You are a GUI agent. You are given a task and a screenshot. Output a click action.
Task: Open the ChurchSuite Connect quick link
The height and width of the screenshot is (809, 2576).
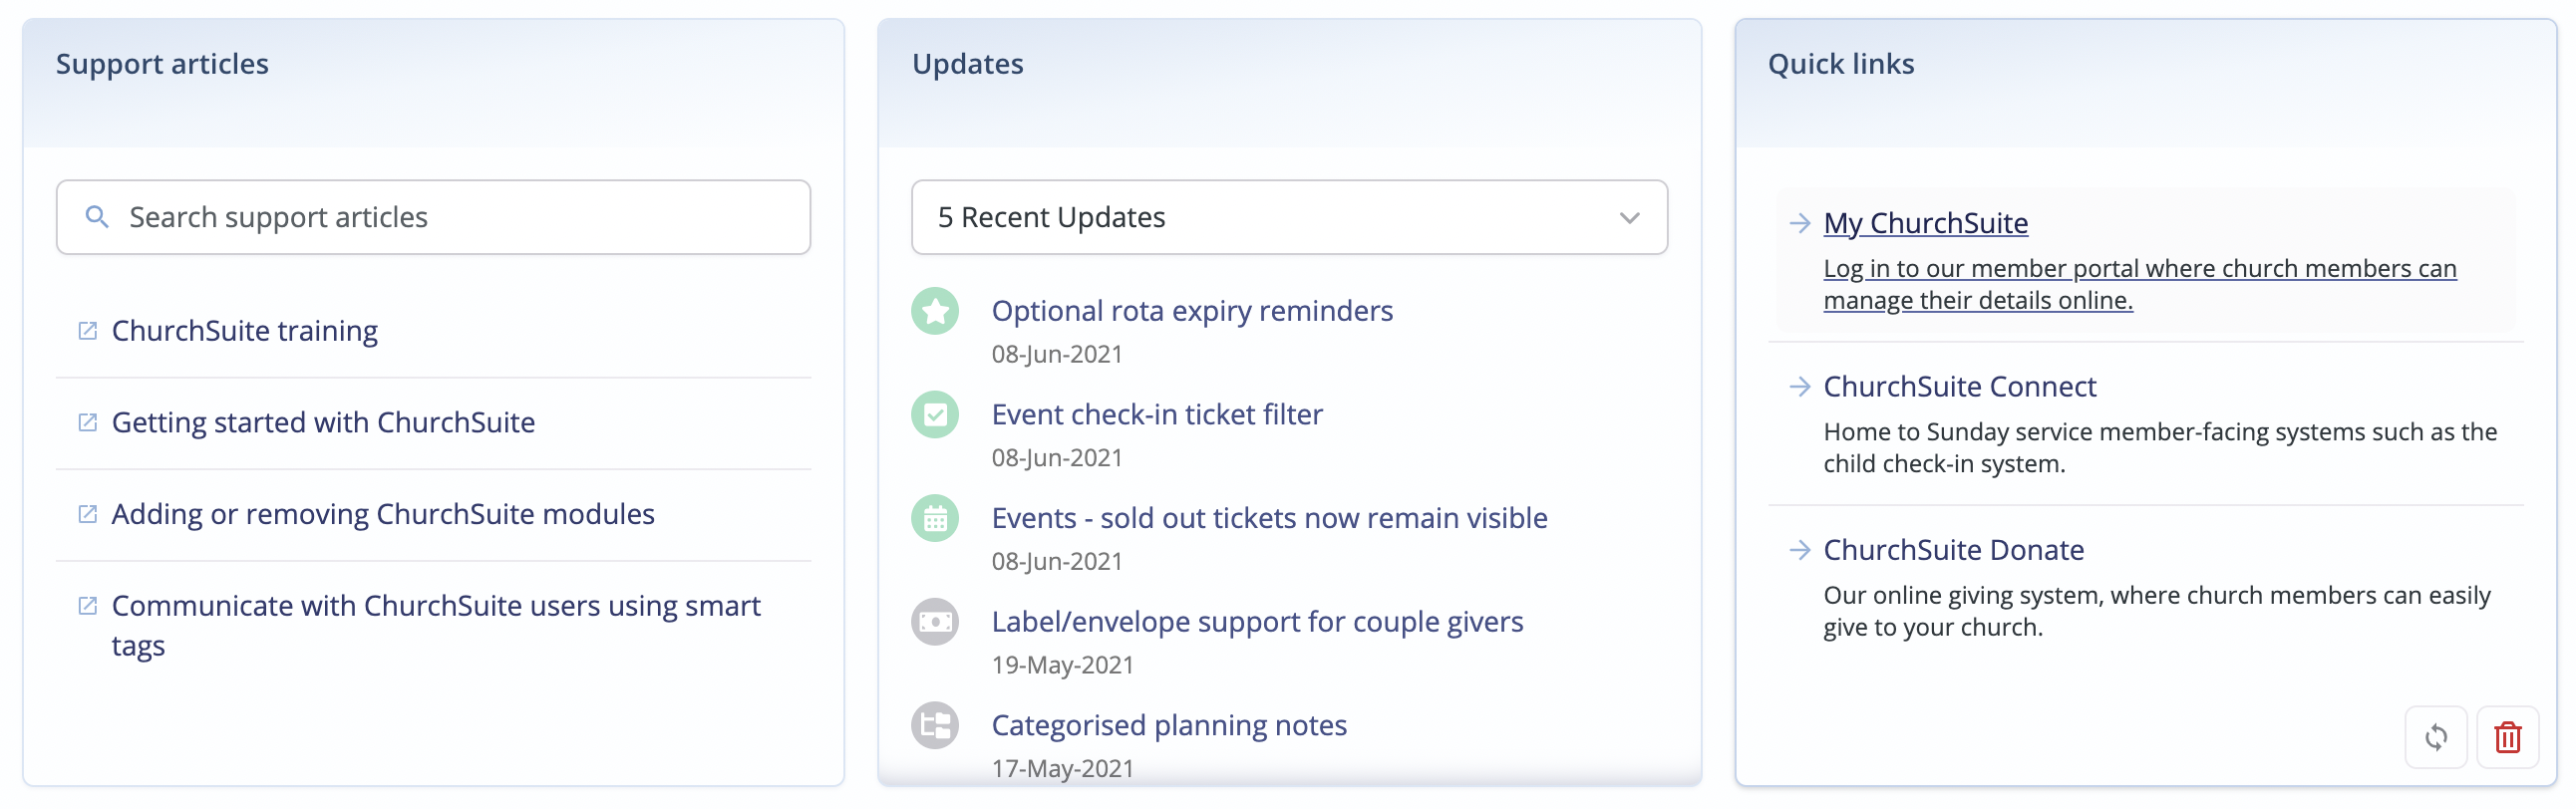pyautogui.click(x=1959, y=387)
